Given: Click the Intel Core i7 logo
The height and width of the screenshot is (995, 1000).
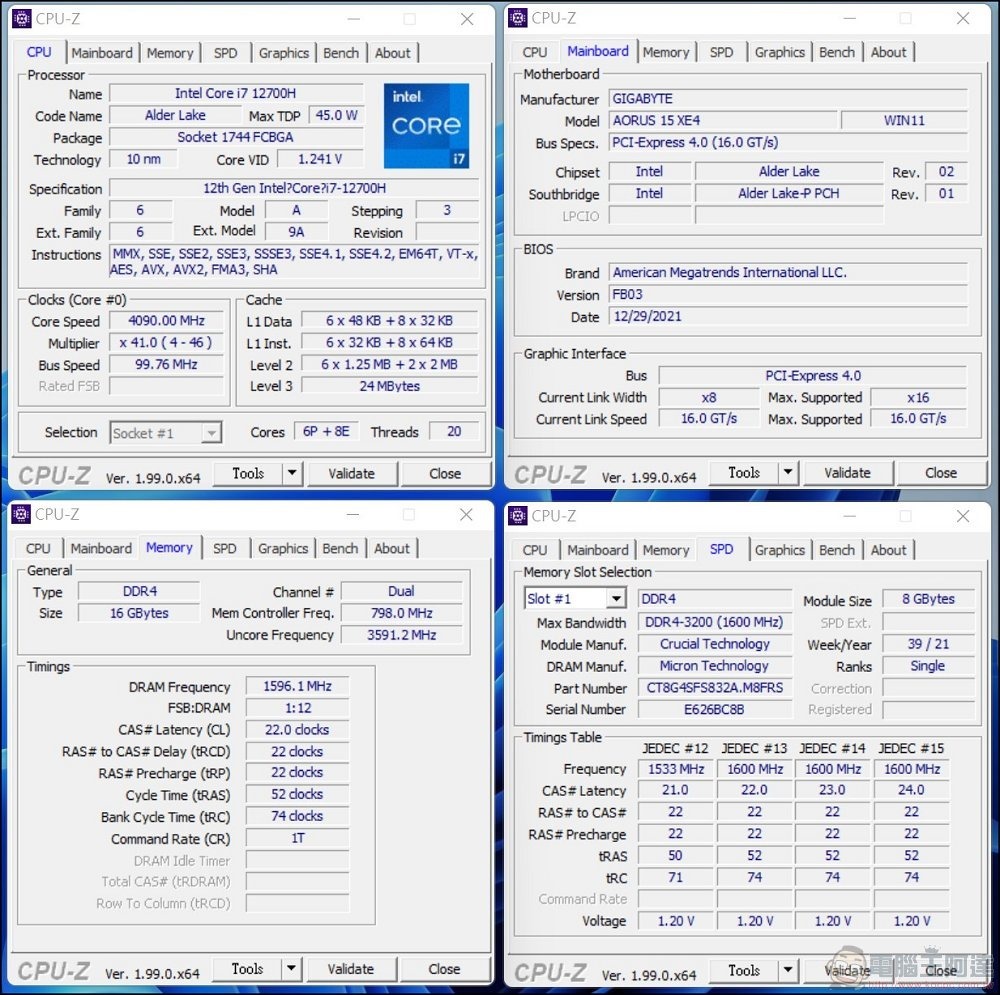Looking at the screenshot, I should click(426, 126).
